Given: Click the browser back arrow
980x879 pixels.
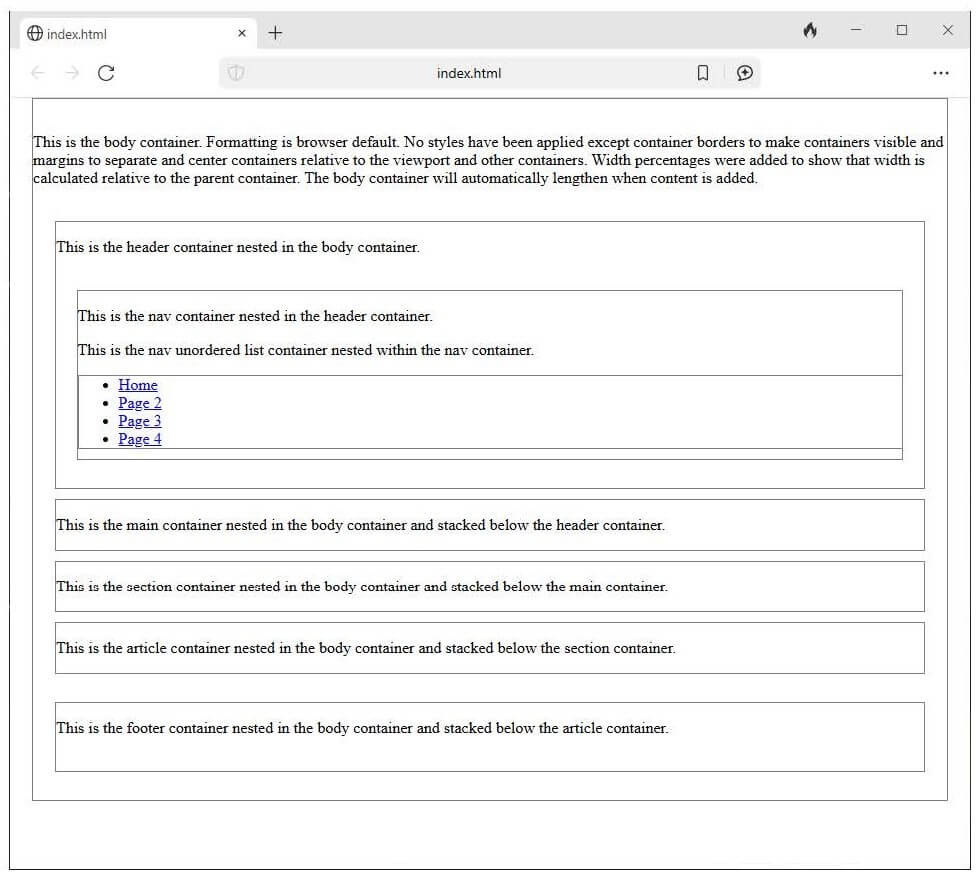Looking at the screenshot, I should click(38, 73).
